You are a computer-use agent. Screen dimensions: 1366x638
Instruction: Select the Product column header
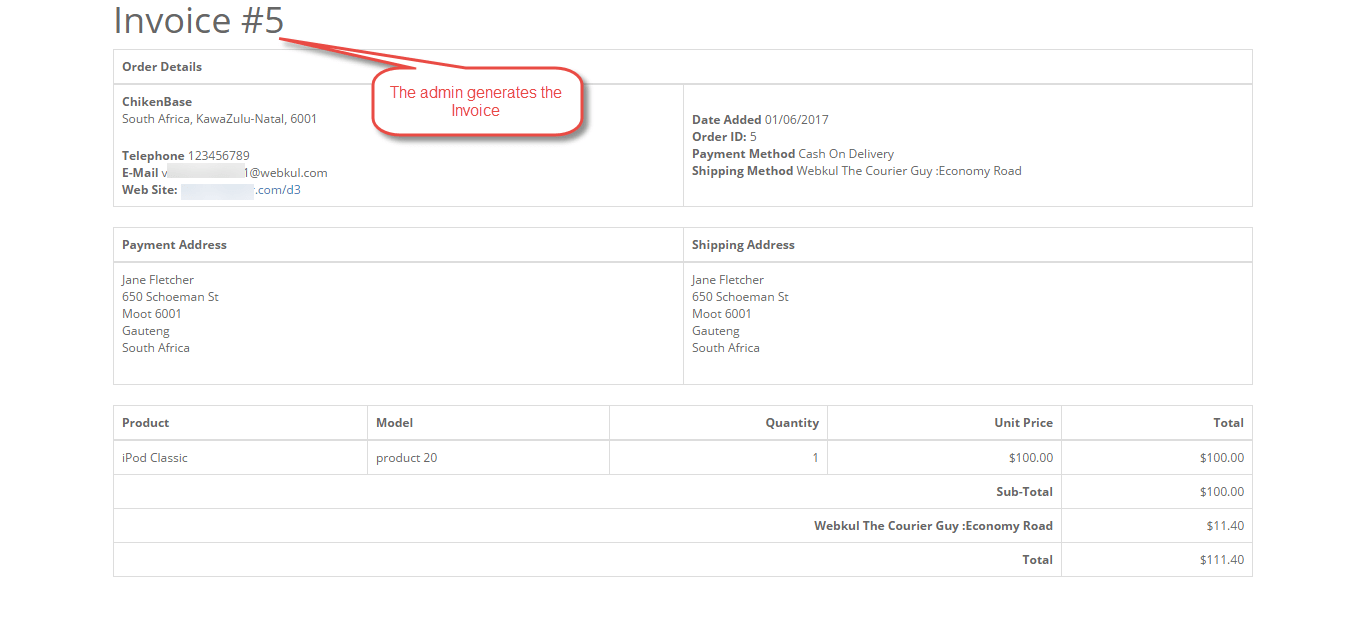pyautogui.click(x=142, y=422)
